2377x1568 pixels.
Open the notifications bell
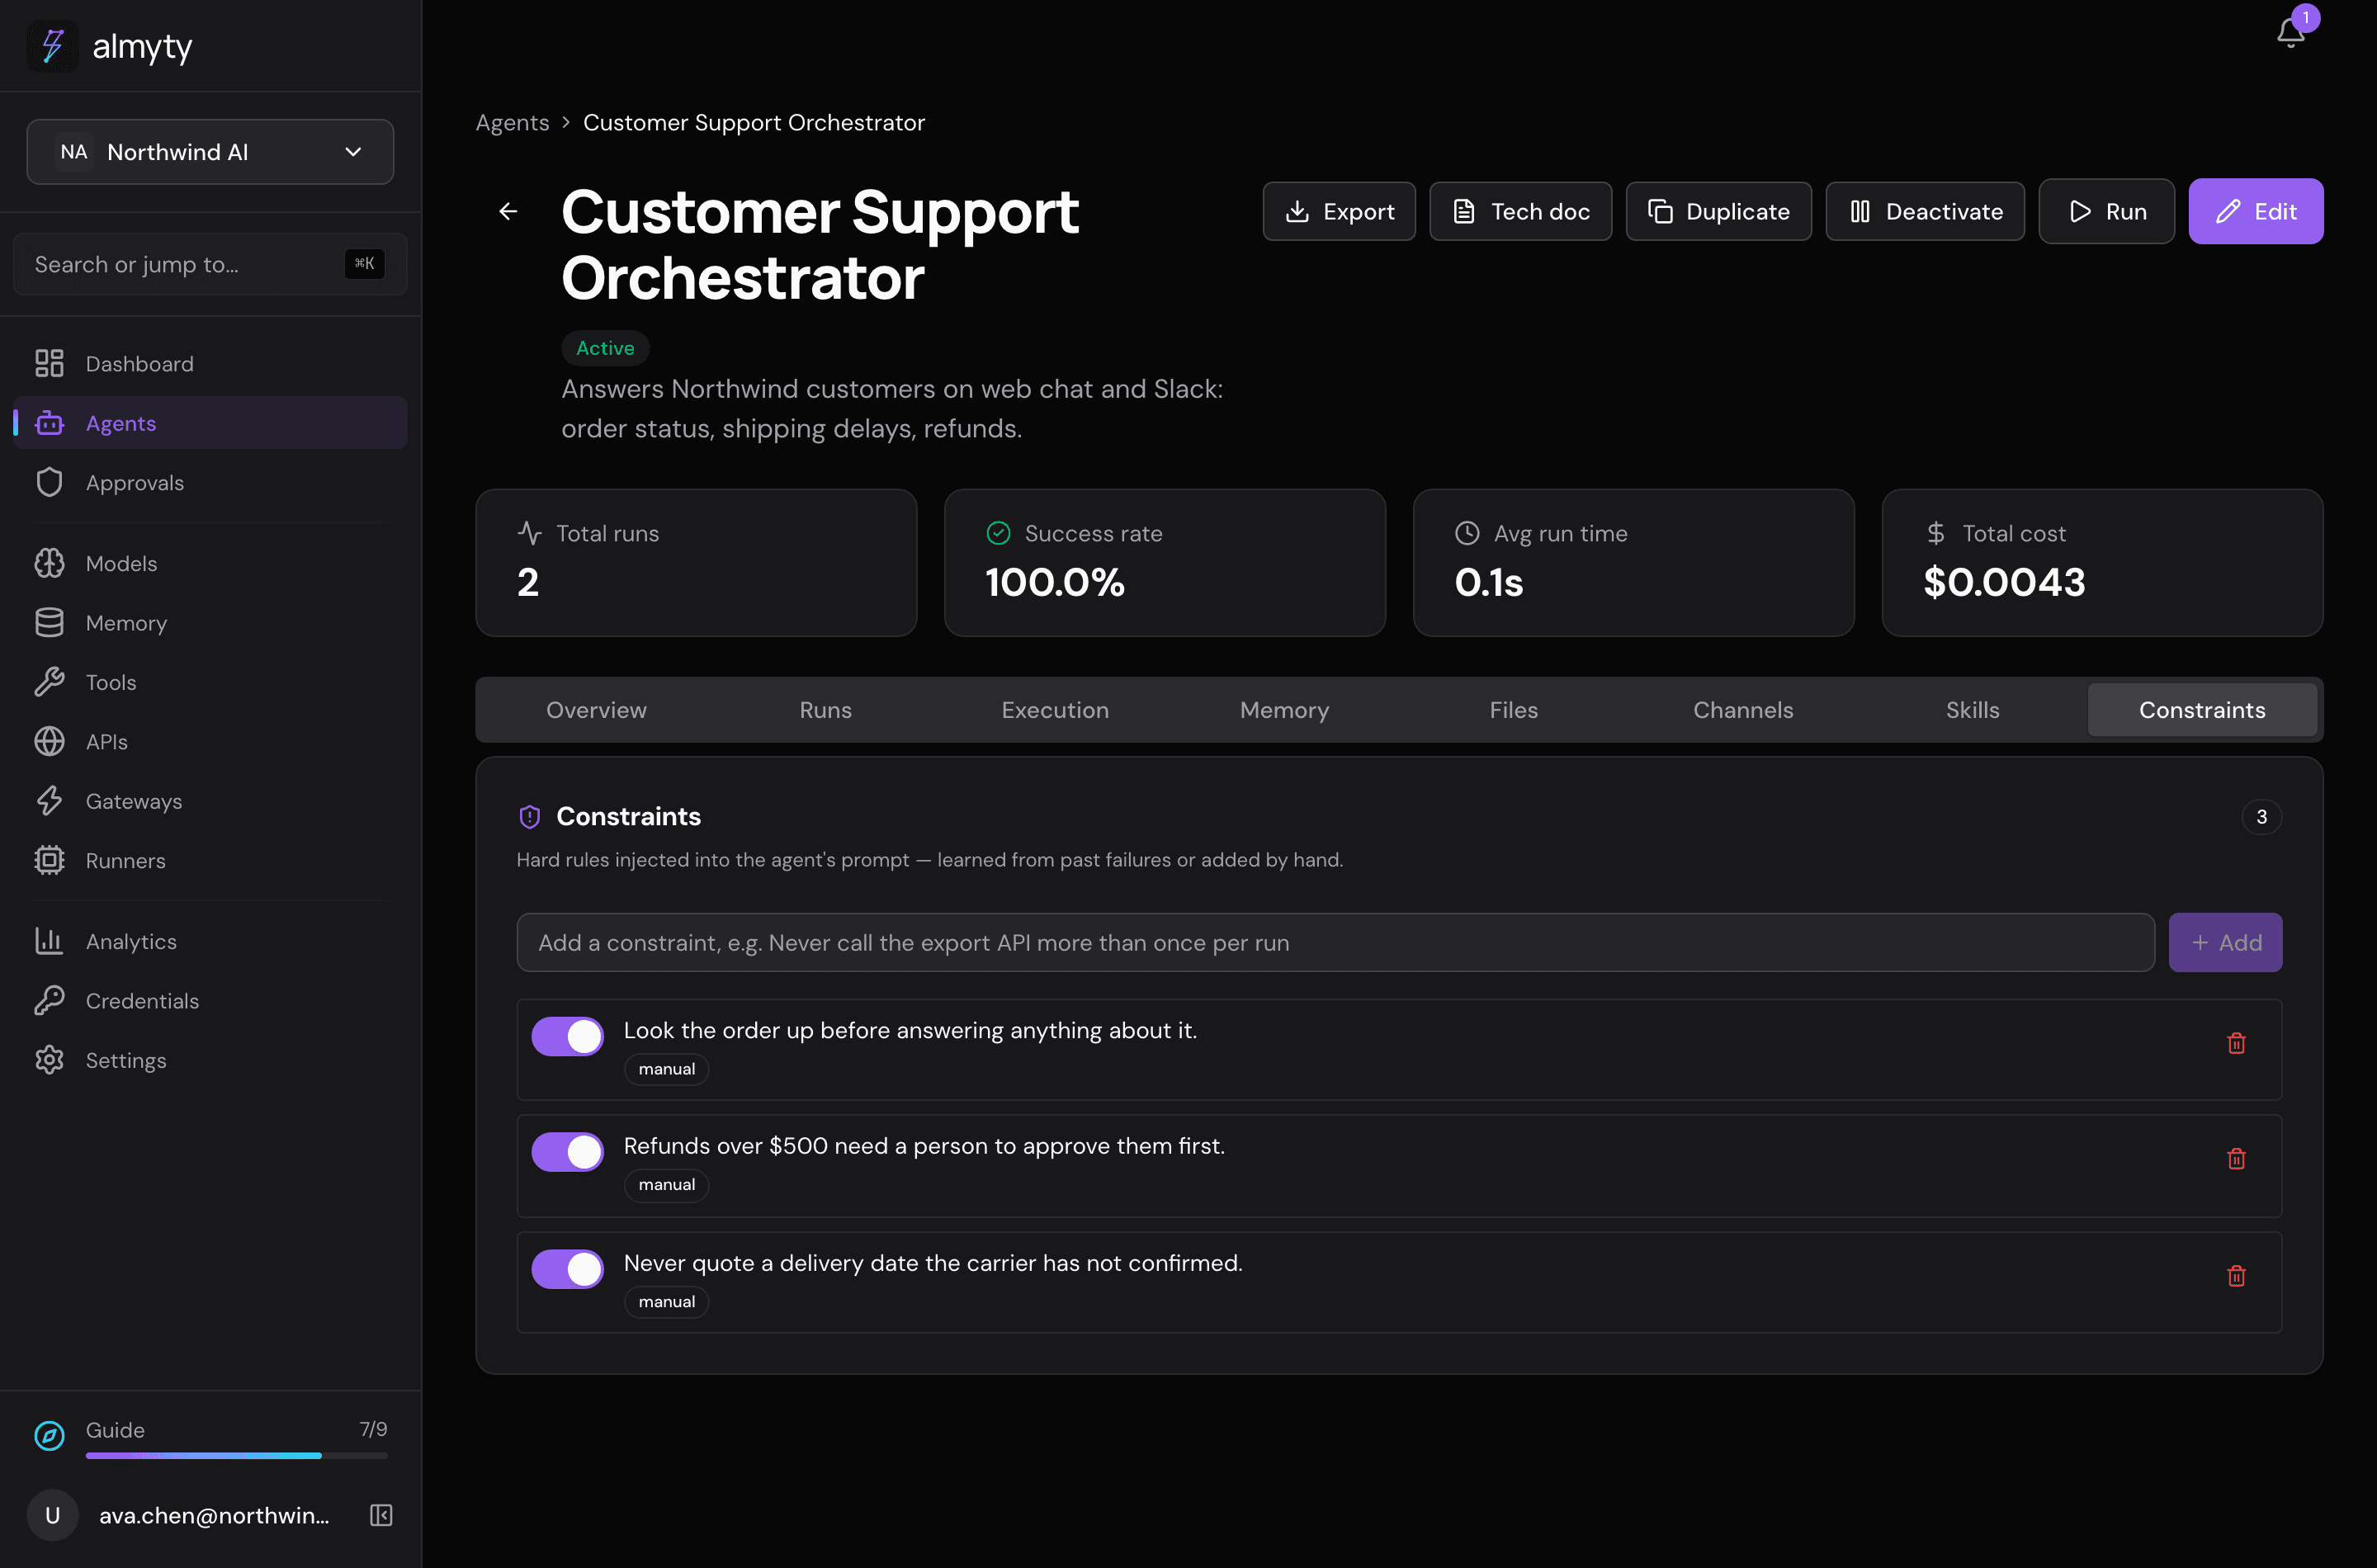tap(2290, 33)
